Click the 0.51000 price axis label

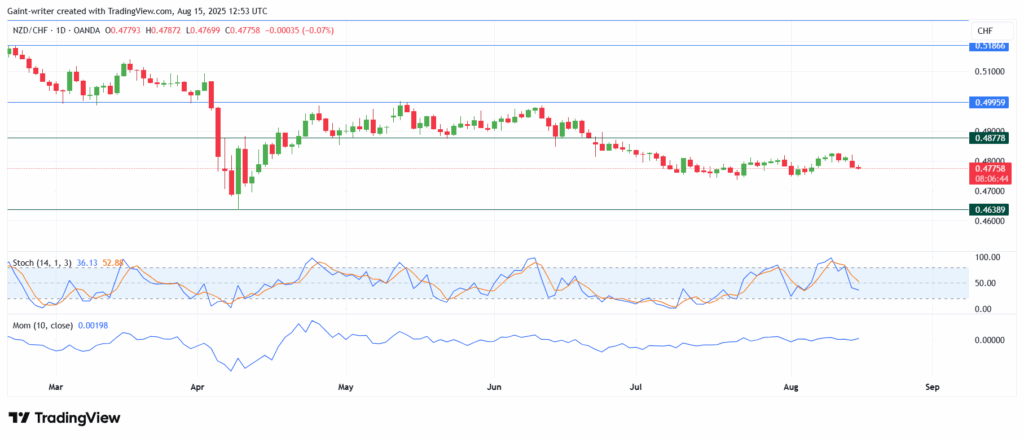(989, 71)
